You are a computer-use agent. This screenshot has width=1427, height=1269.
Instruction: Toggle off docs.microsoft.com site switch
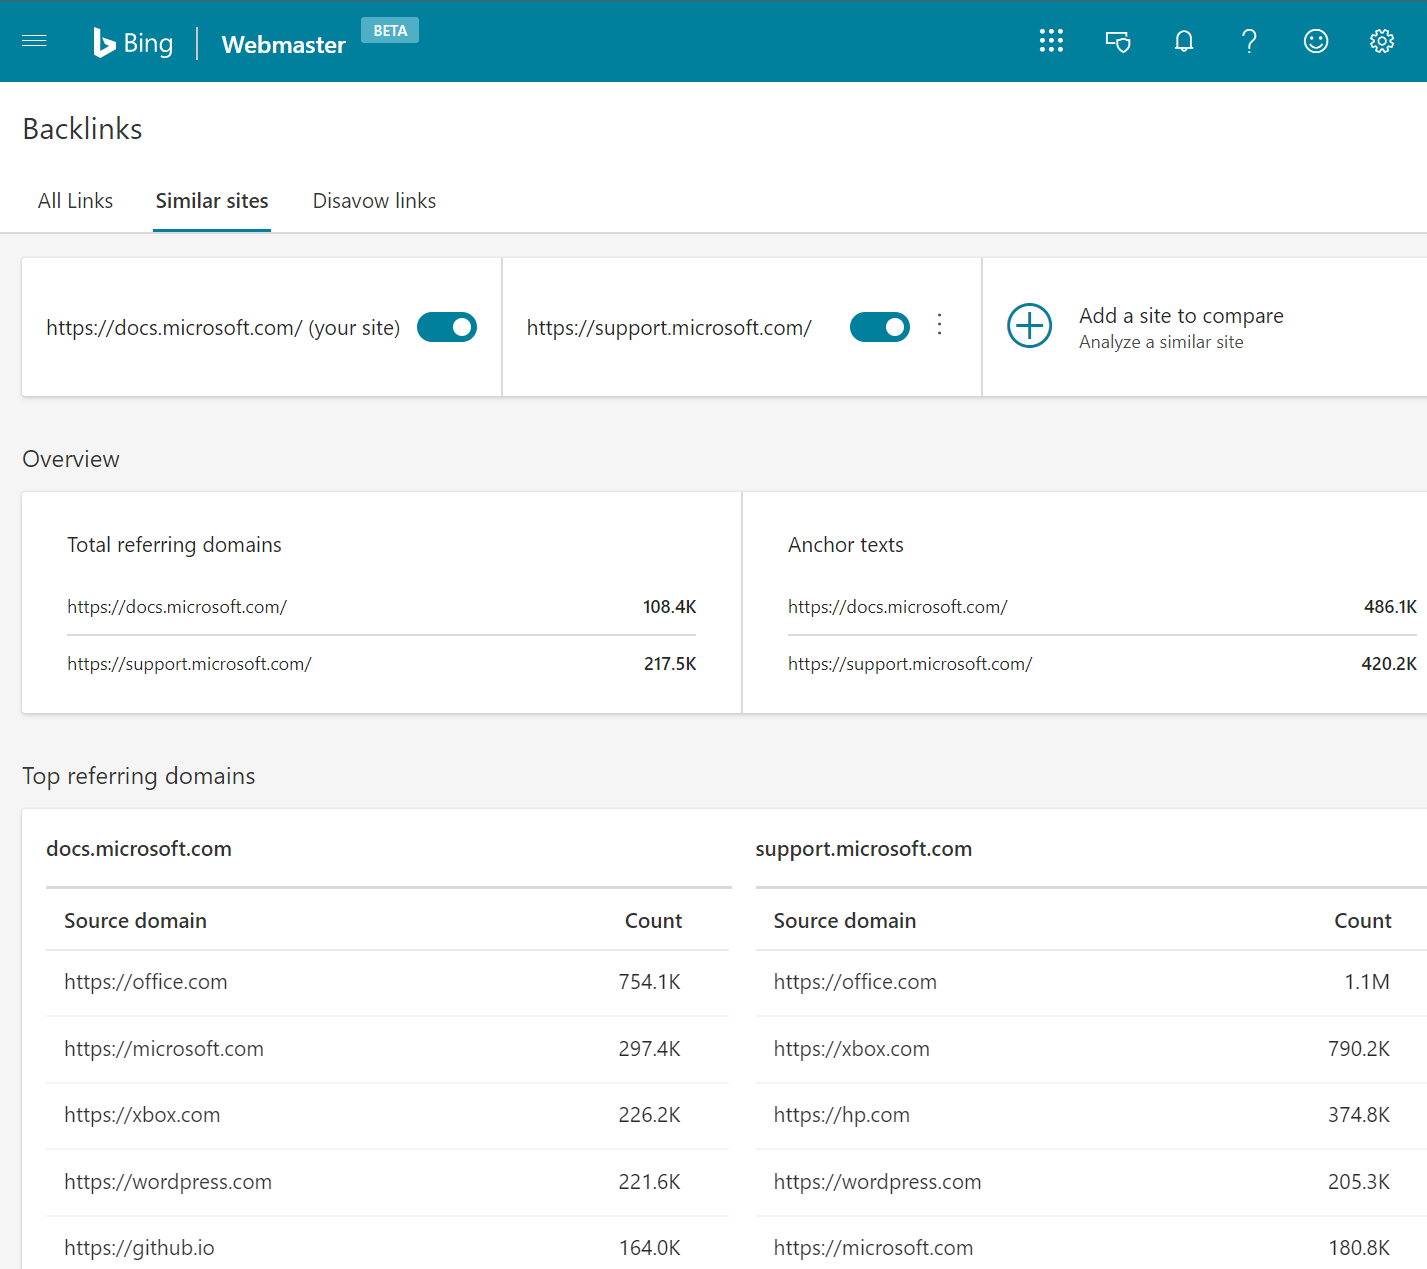tap(447, 327)
